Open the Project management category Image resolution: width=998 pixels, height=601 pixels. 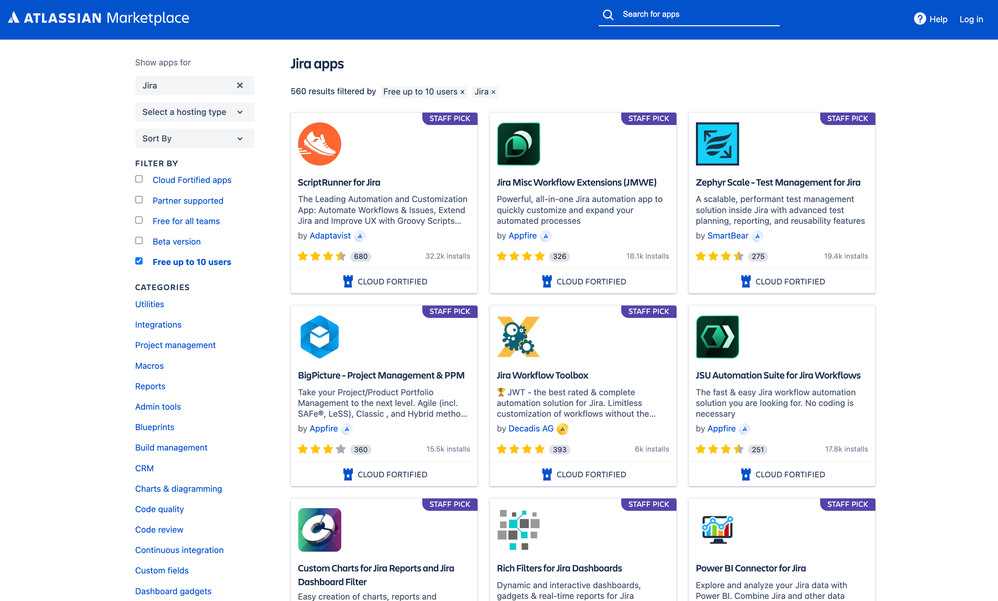point(175,345)
